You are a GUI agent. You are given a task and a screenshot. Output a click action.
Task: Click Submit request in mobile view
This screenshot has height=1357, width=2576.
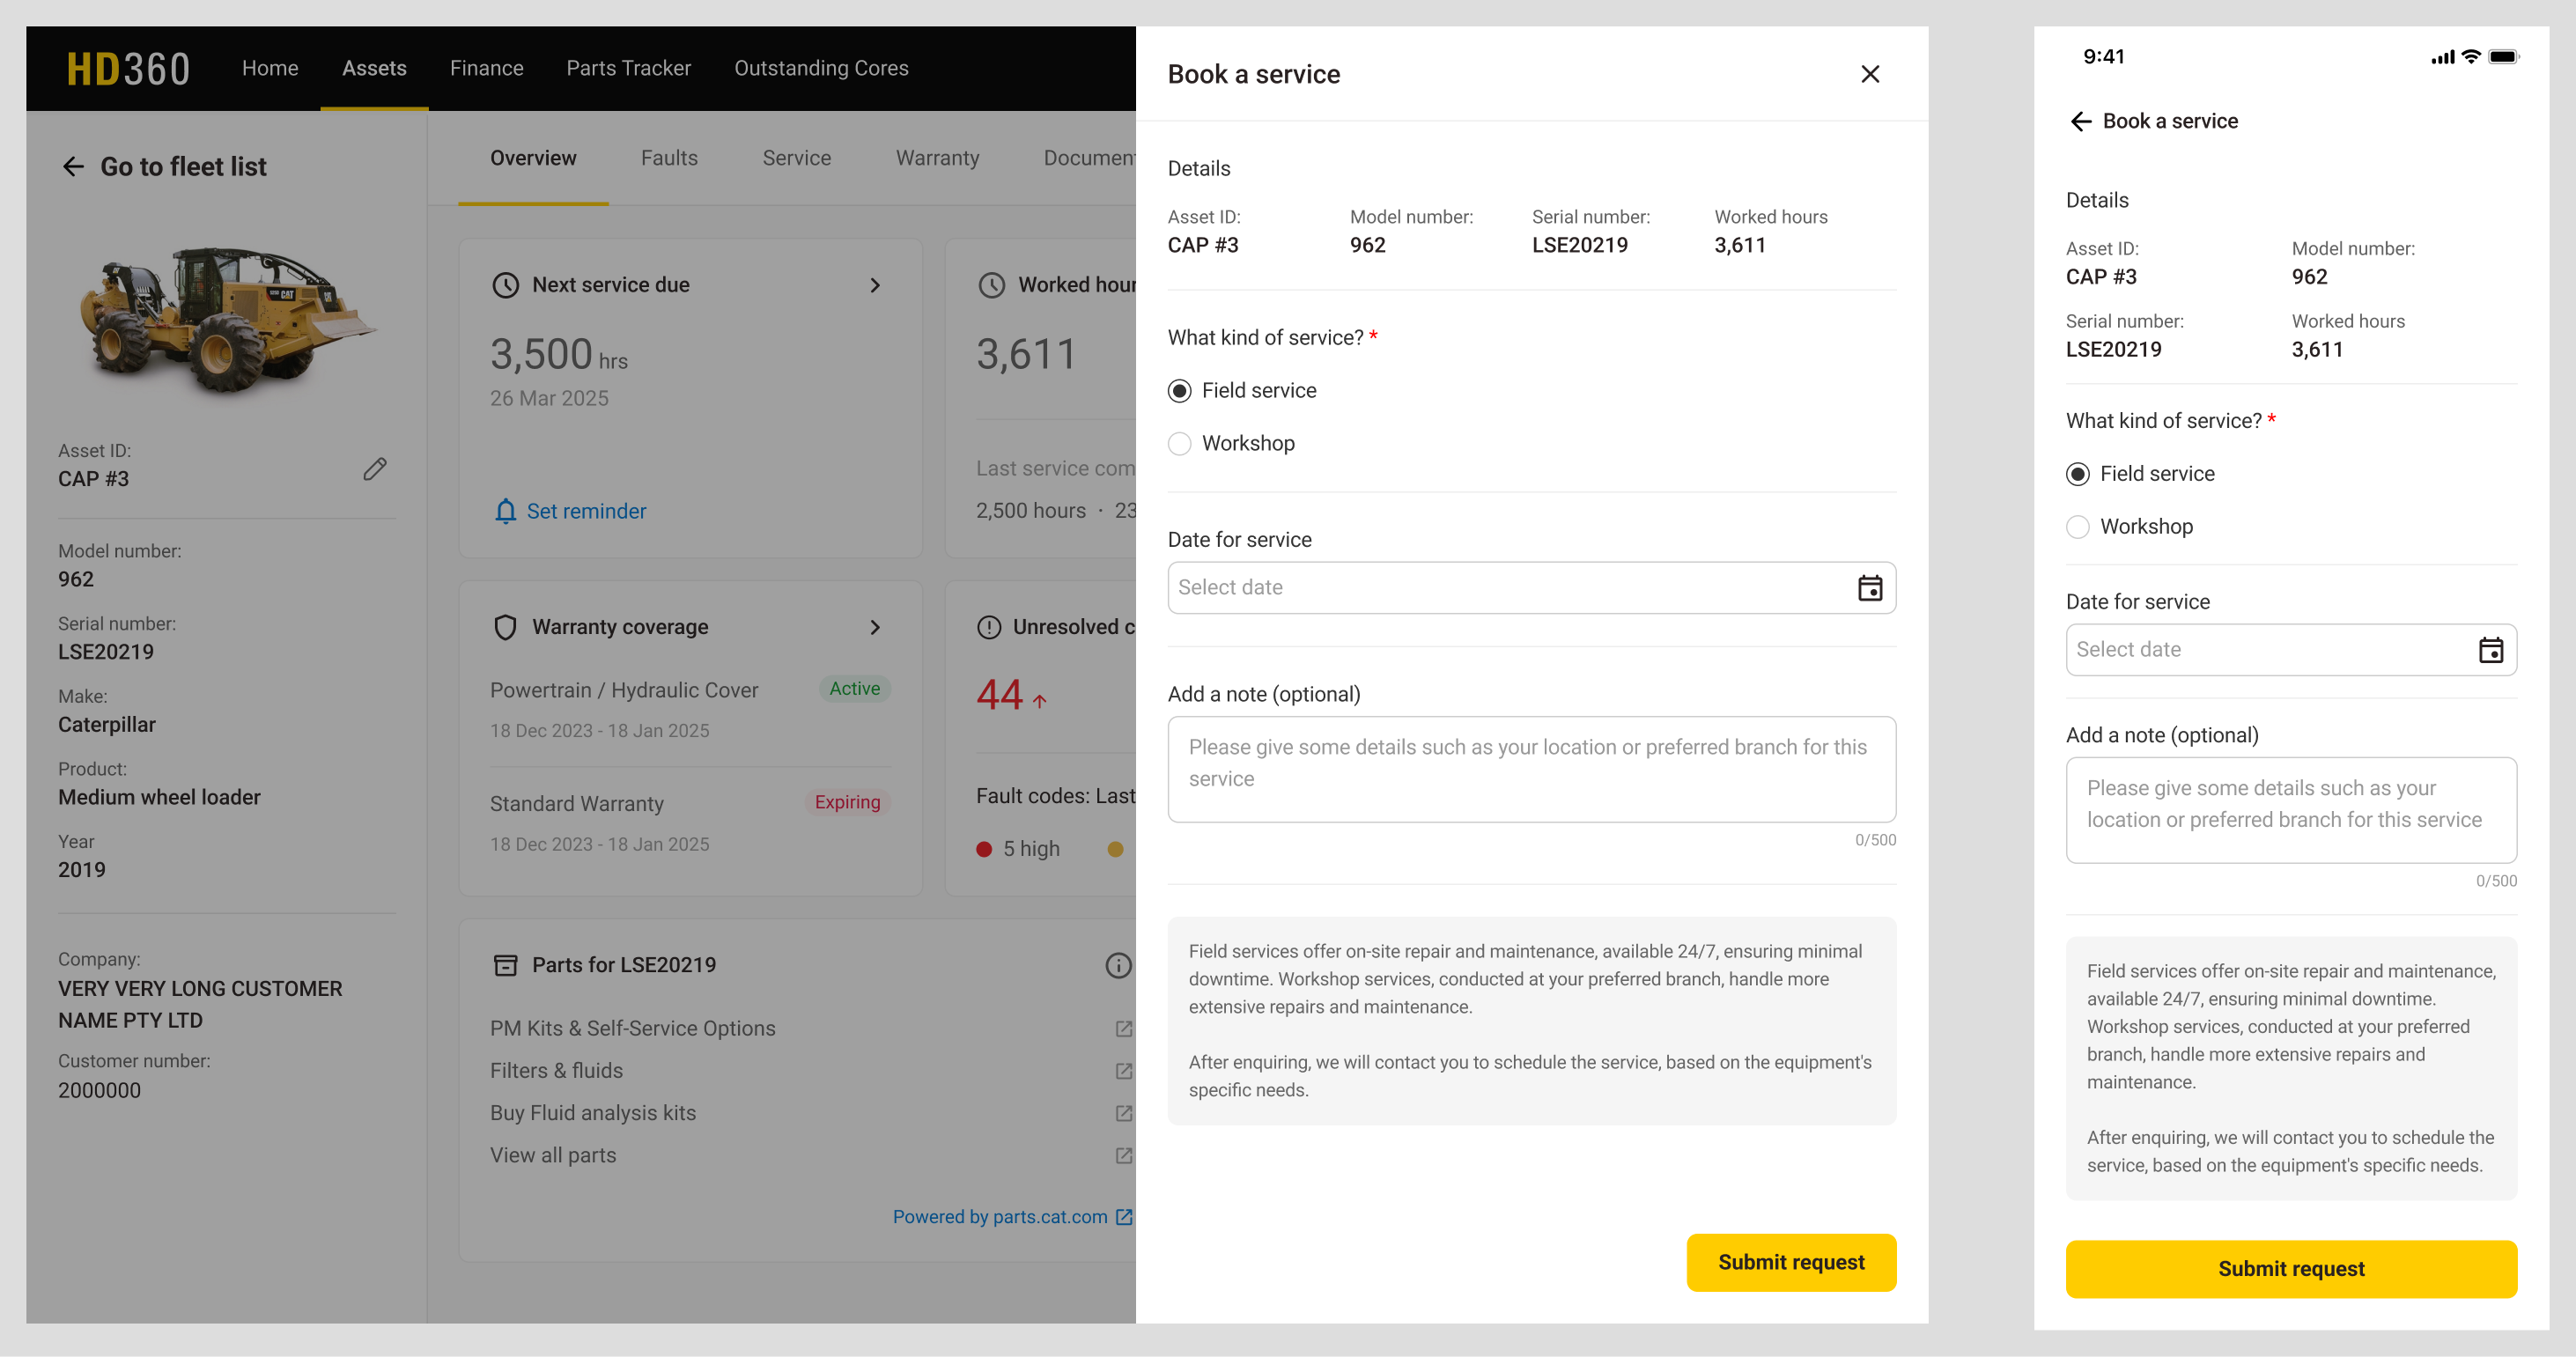tap(2291, 1269)
